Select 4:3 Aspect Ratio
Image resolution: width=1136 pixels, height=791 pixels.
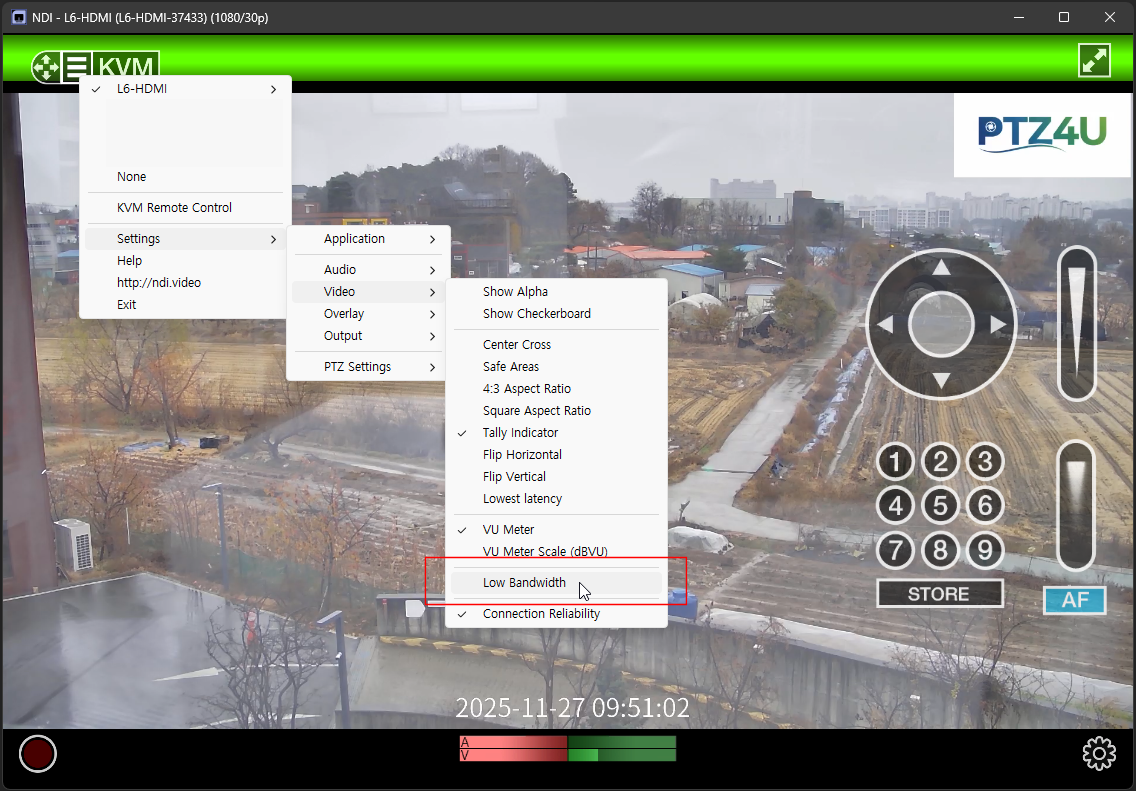point(556,388)
